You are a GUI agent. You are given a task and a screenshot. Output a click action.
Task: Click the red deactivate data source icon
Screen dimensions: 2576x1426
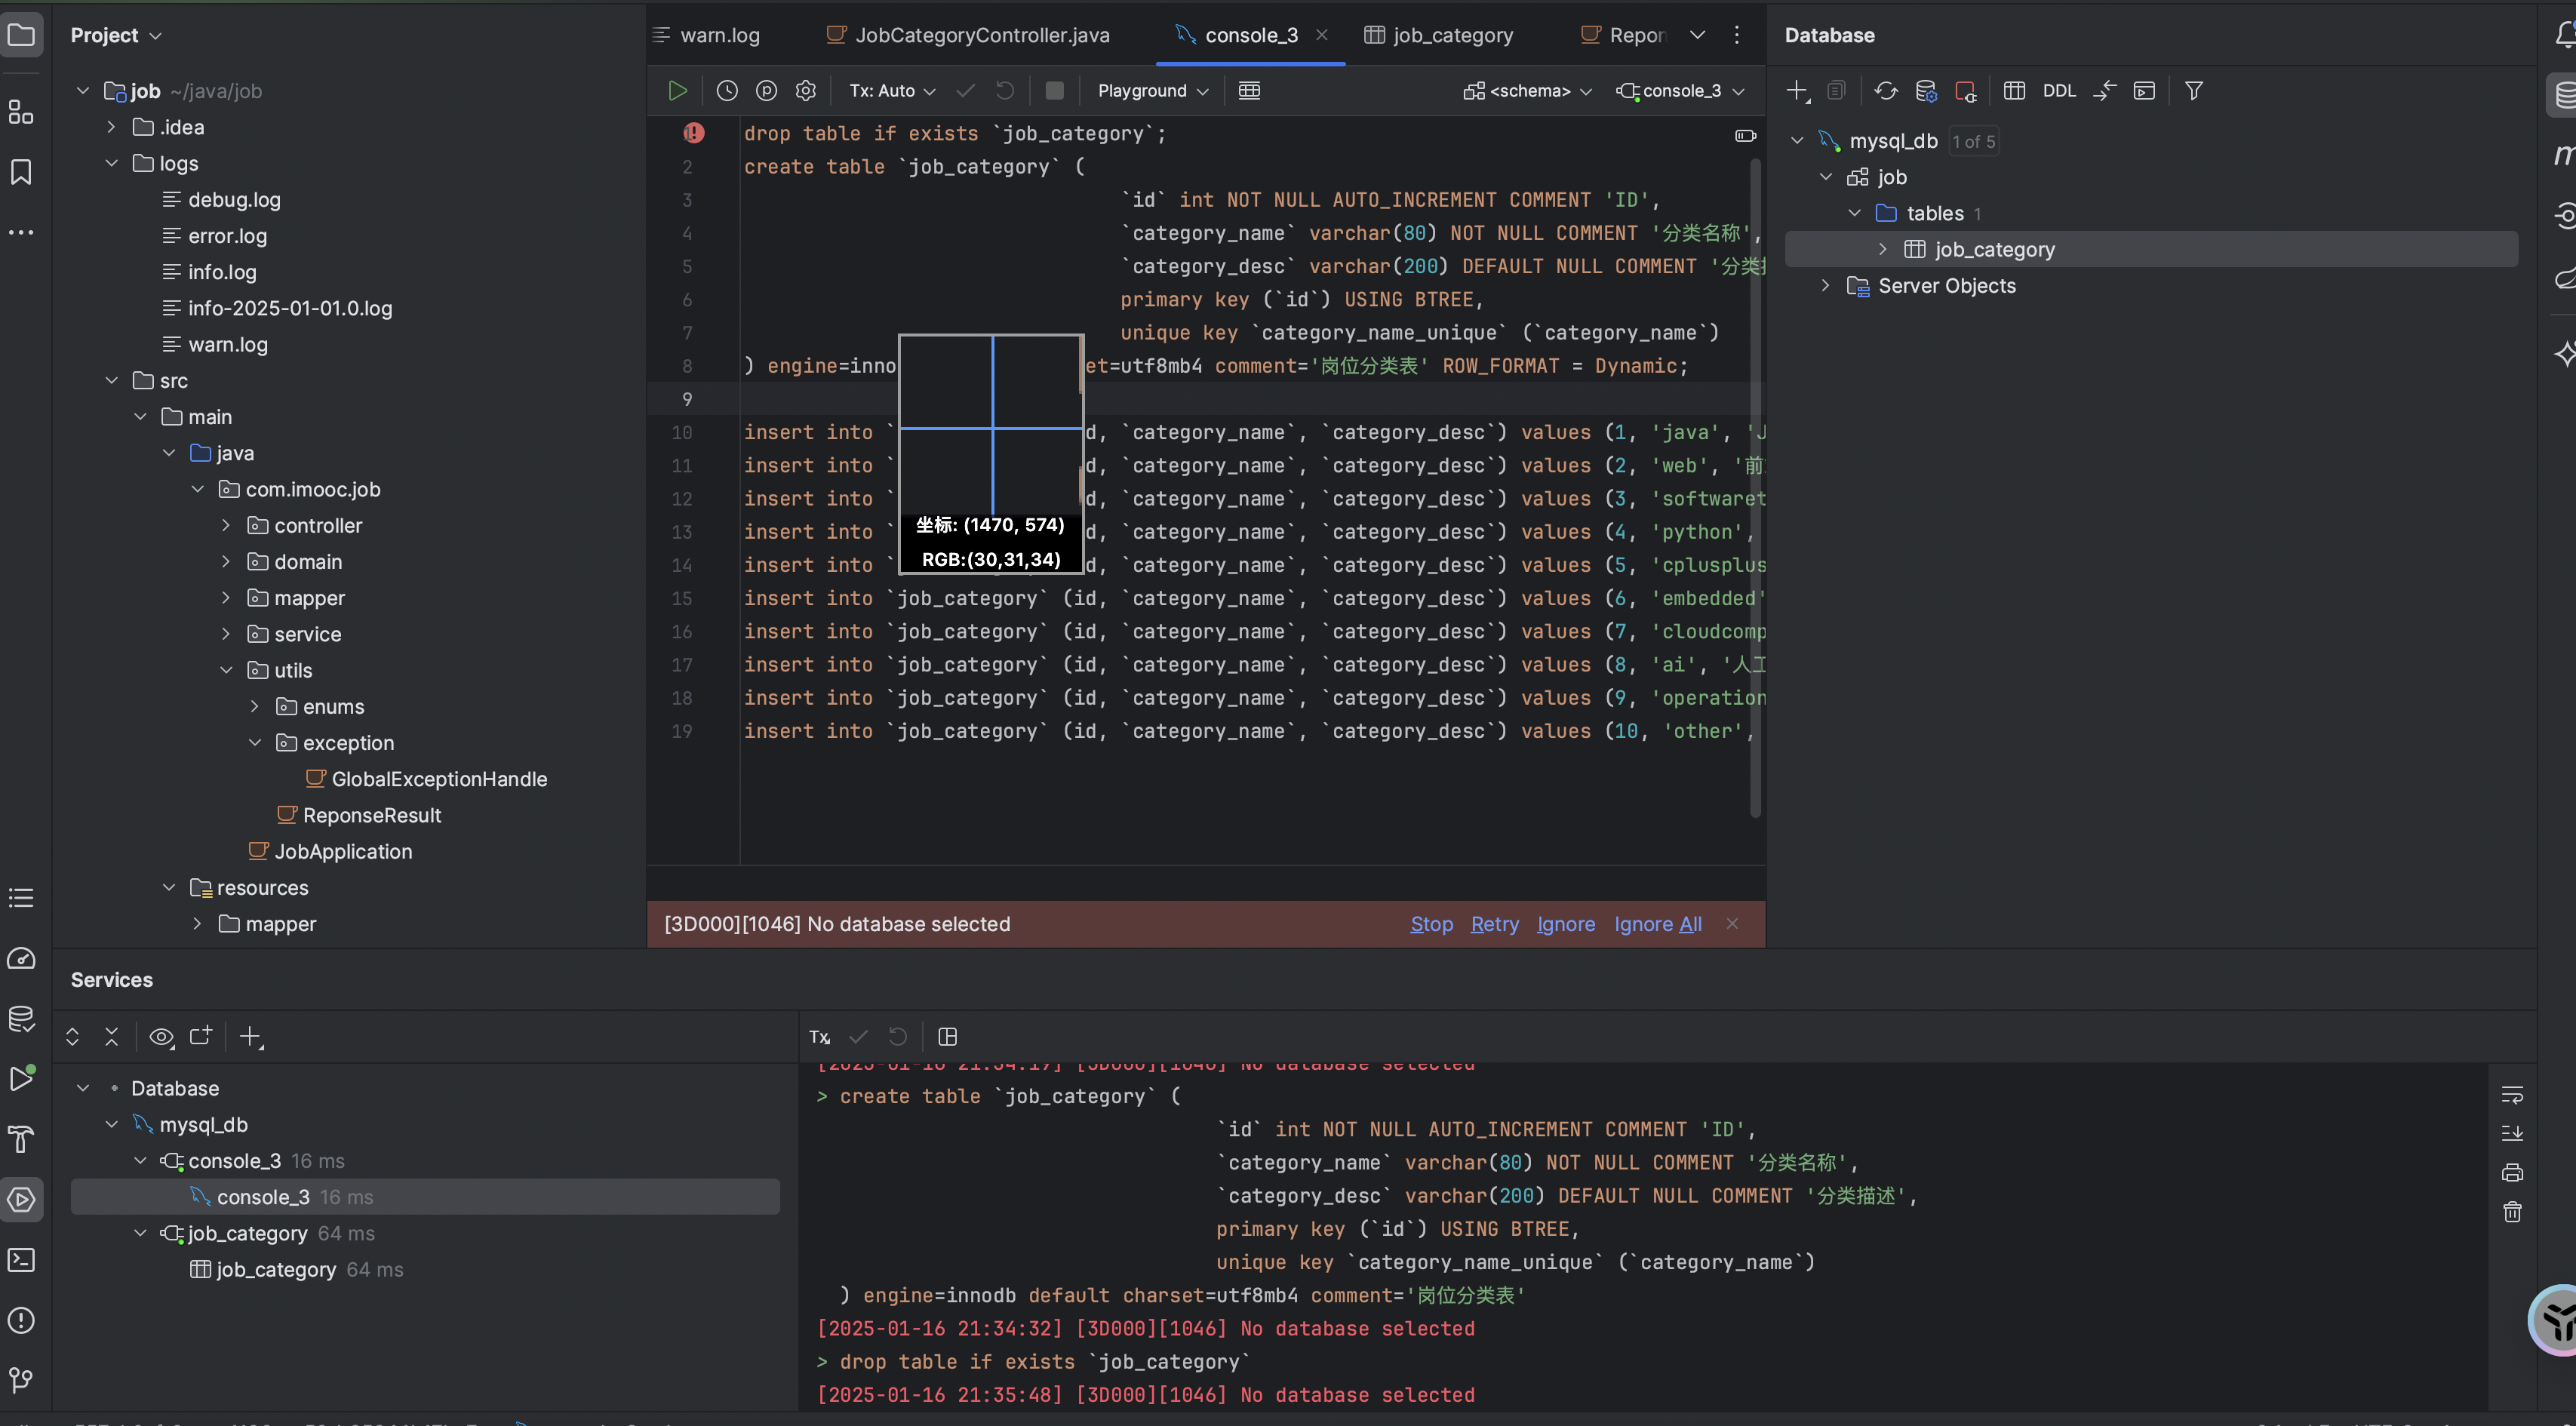click(x=1965, y=91)
